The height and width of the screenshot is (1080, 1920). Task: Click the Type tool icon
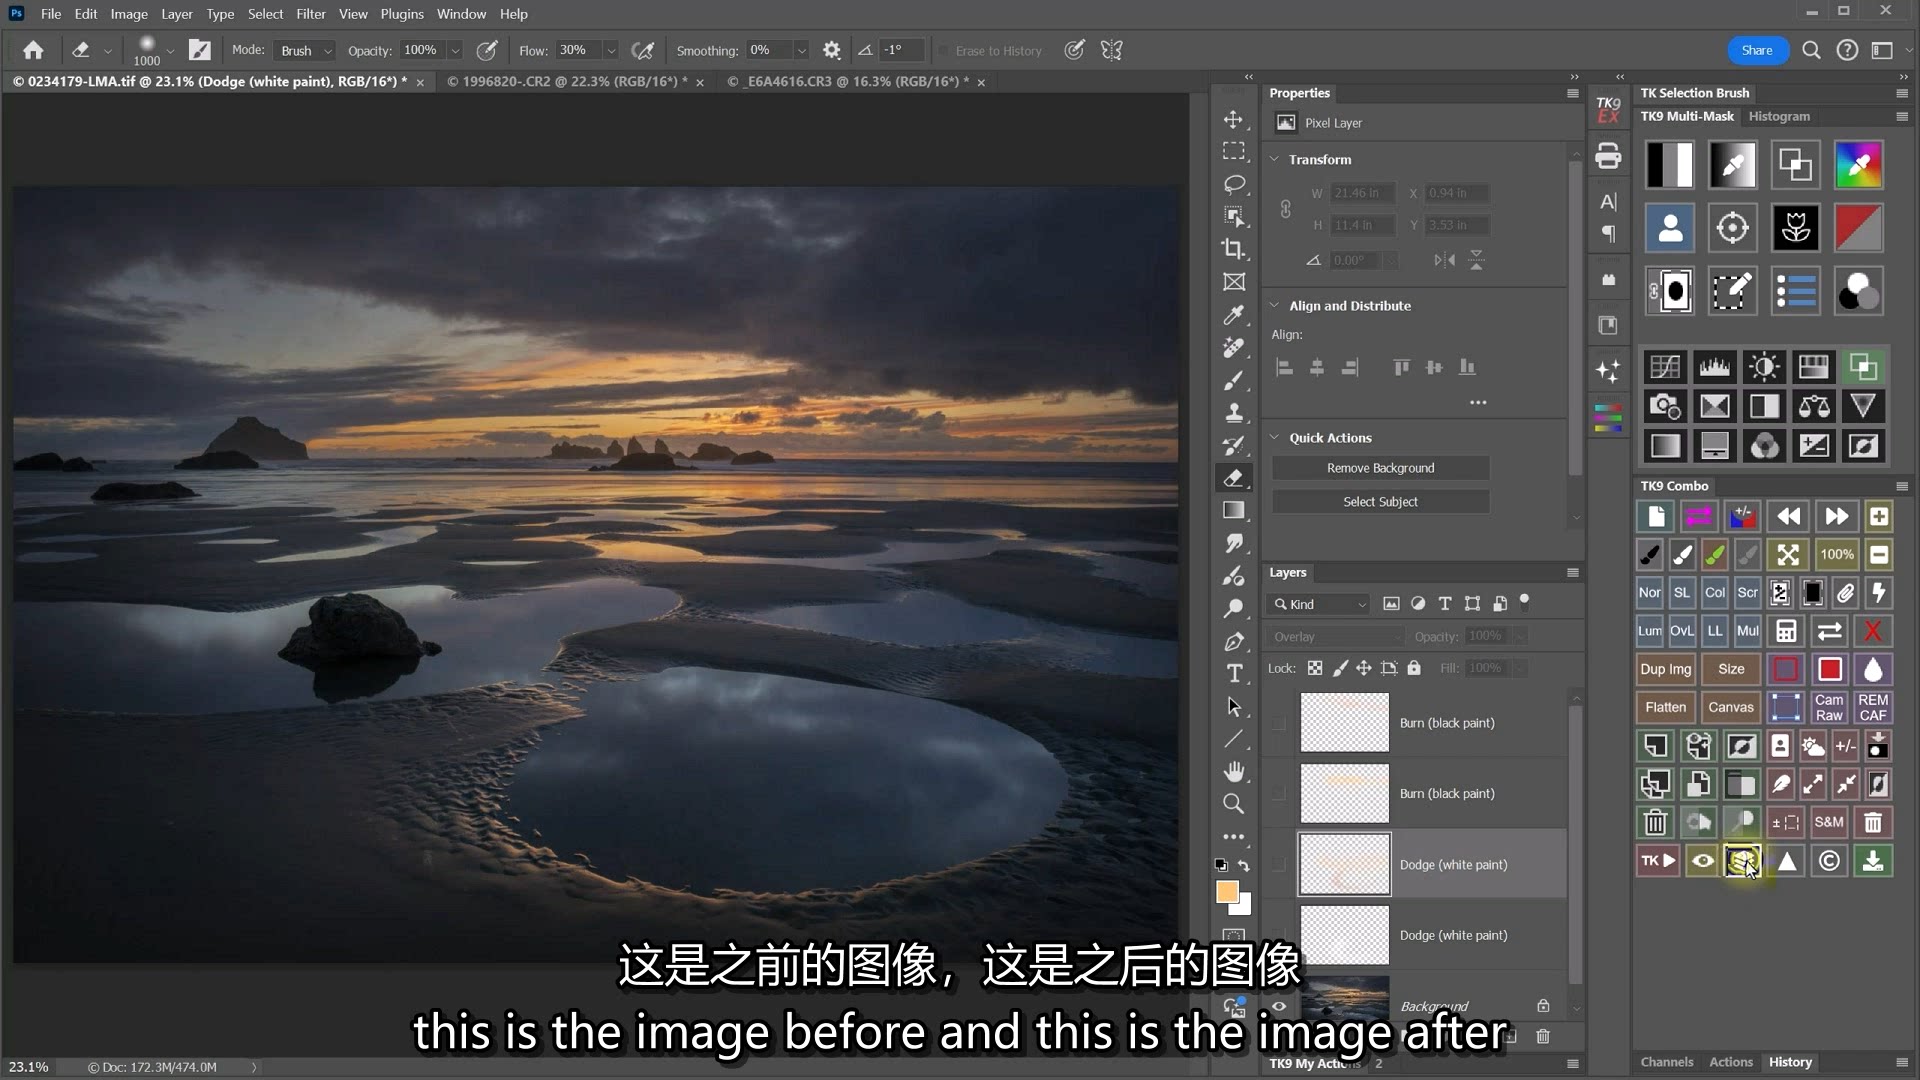click(x=1234, y=673)
